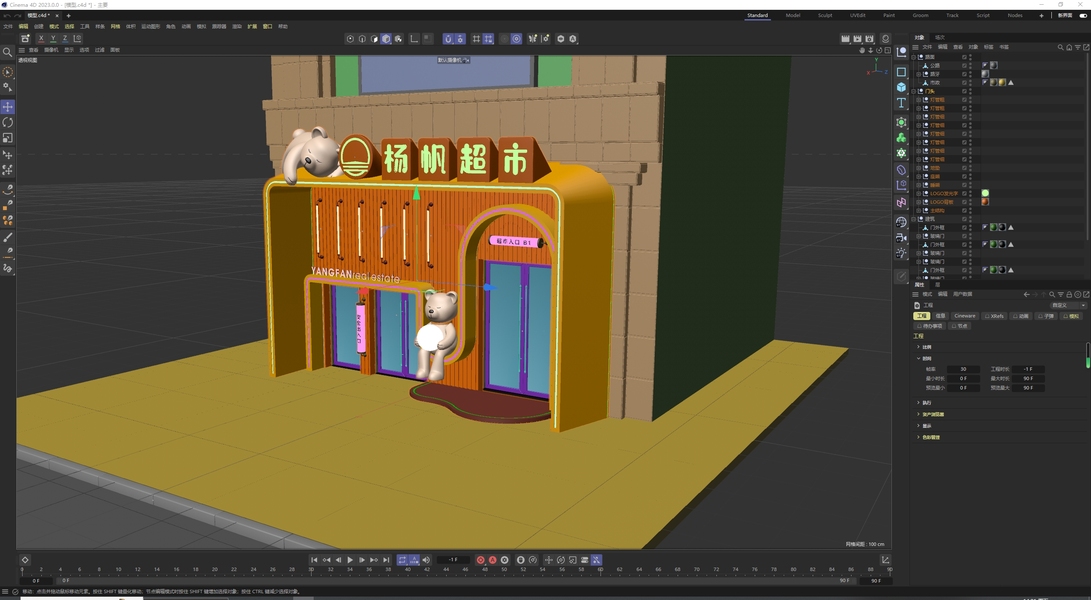Screen dimensions: 1091x600
Task: Open the 文件 menu in menu bar
Action: [x=8, y=26]
